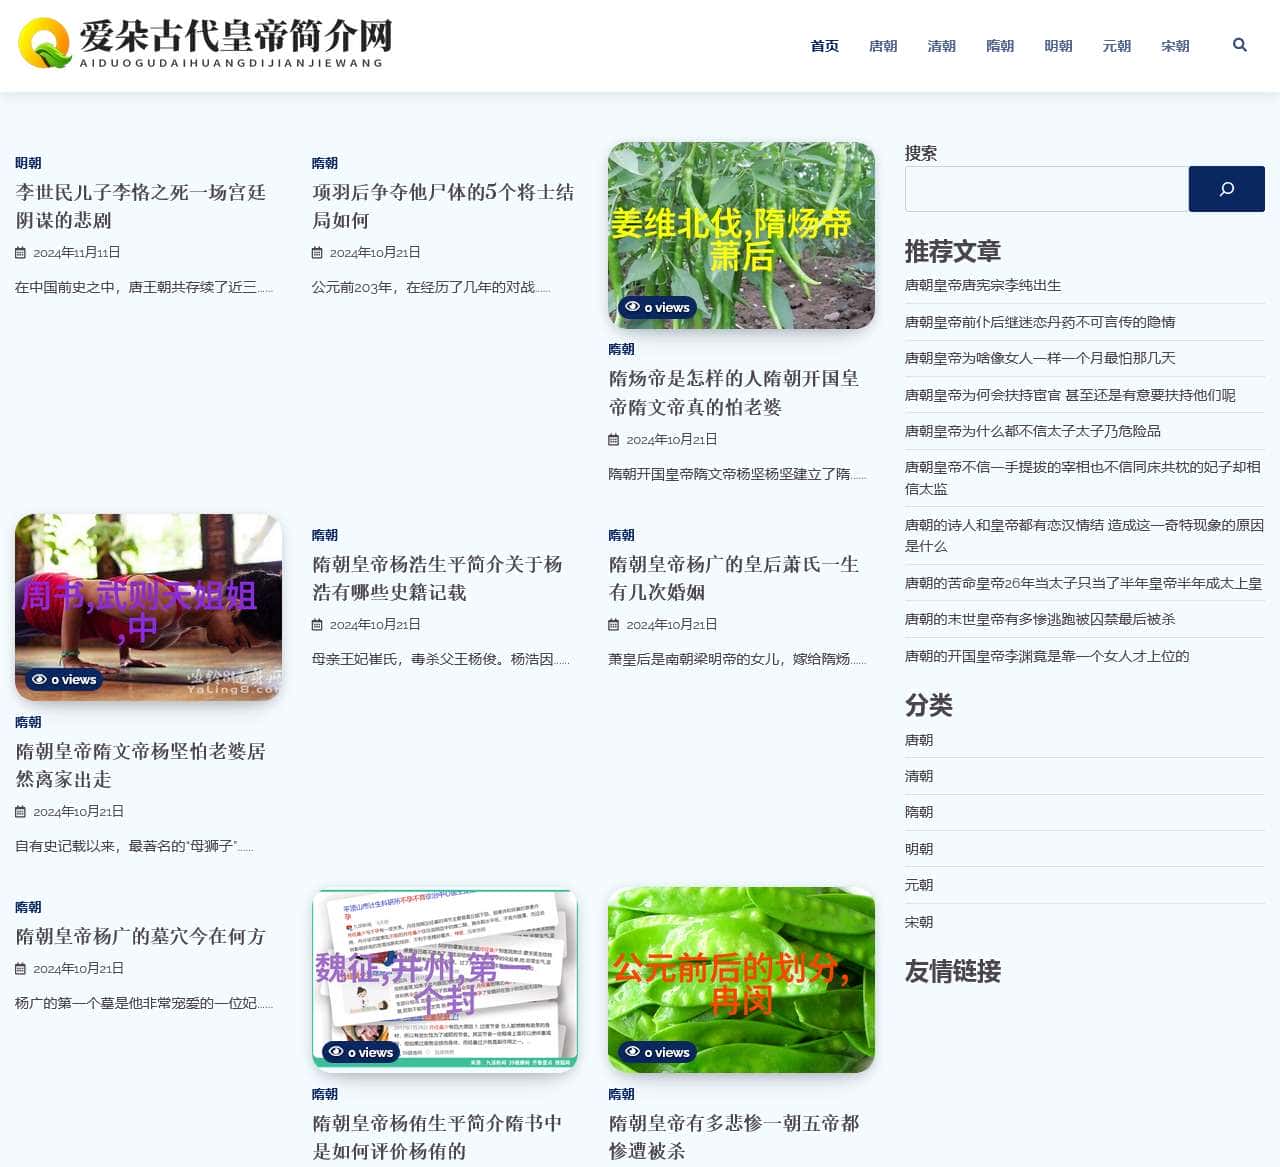Click the recommended article 唐朝皇帝唐宪宗李纯出生

[984, 285]
